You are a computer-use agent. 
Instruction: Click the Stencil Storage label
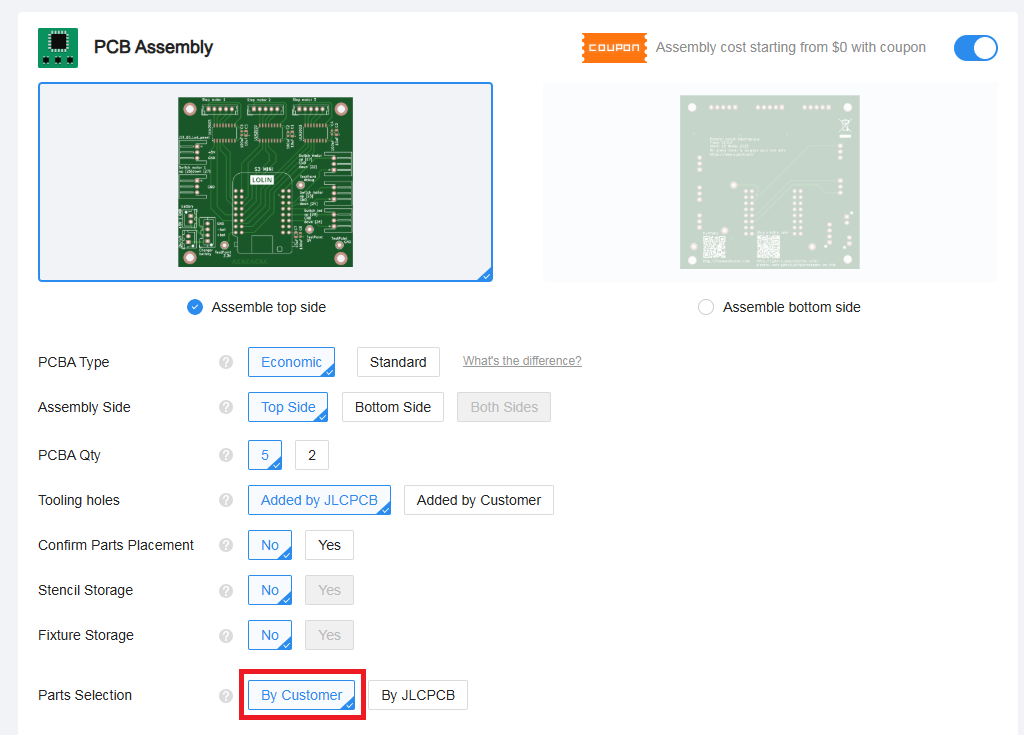point(86,590)
